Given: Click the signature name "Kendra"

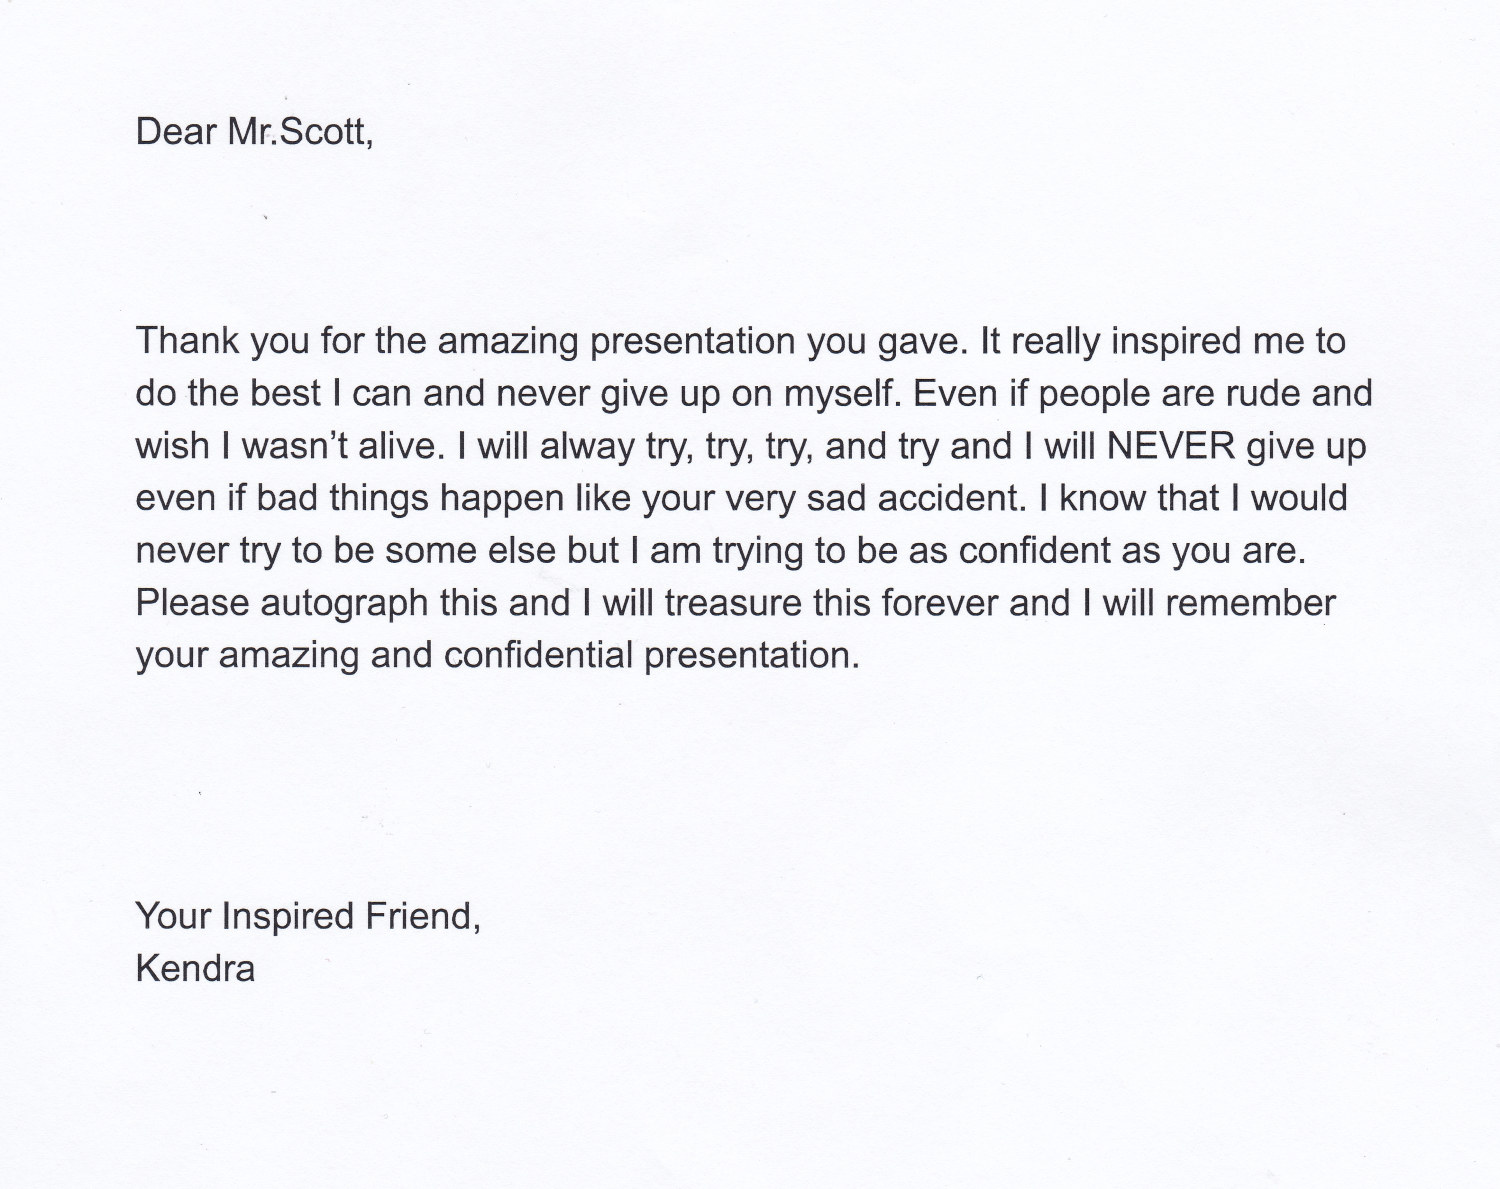Looking at the screenshot, I should 195,968.
